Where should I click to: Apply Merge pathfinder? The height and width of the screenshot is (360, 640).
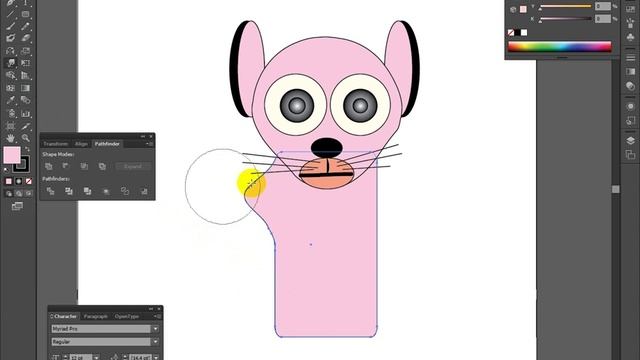(x=87, y=191)
